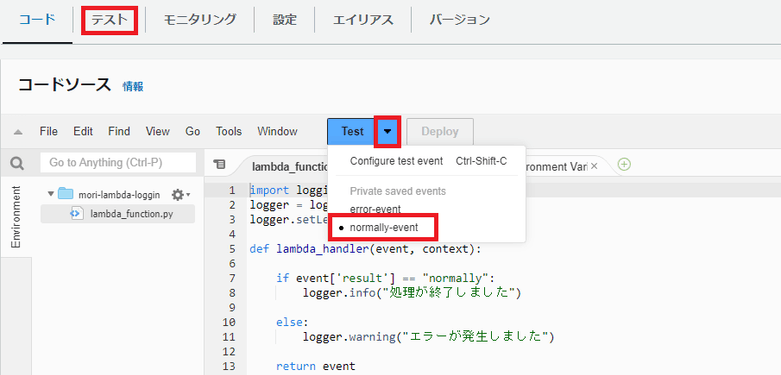Open the エイリアス tab
Image resolution: width=781 pixels, height=375 pixels.
click(x=363, y=20)
